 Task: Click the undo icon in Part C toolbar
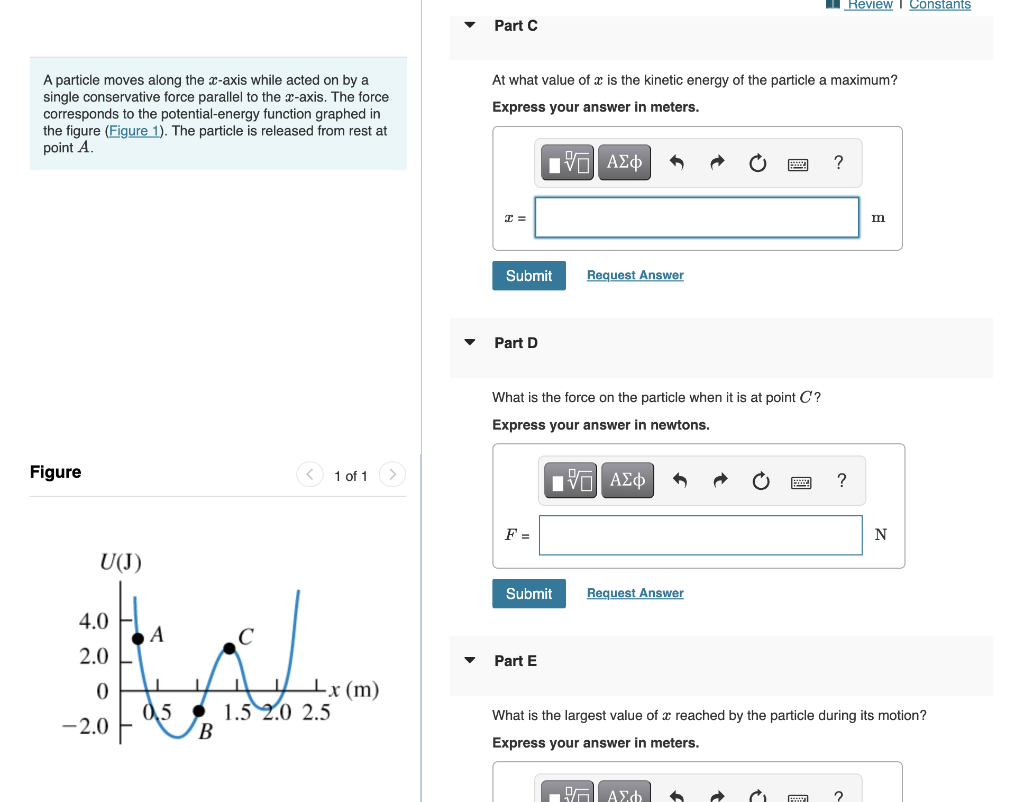[676, 161]
